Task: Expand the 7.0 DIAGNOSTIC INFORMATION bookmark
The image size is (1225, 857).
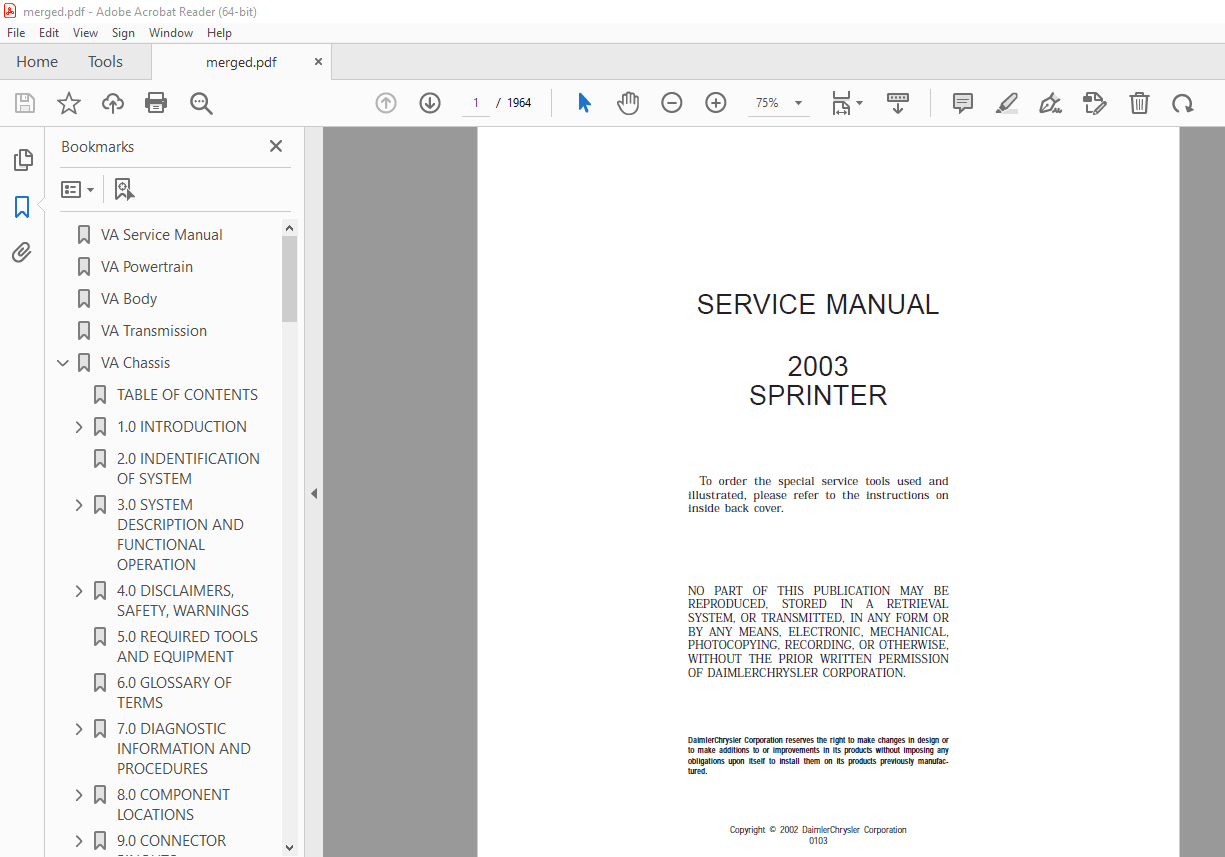Action: pos(79,728)
